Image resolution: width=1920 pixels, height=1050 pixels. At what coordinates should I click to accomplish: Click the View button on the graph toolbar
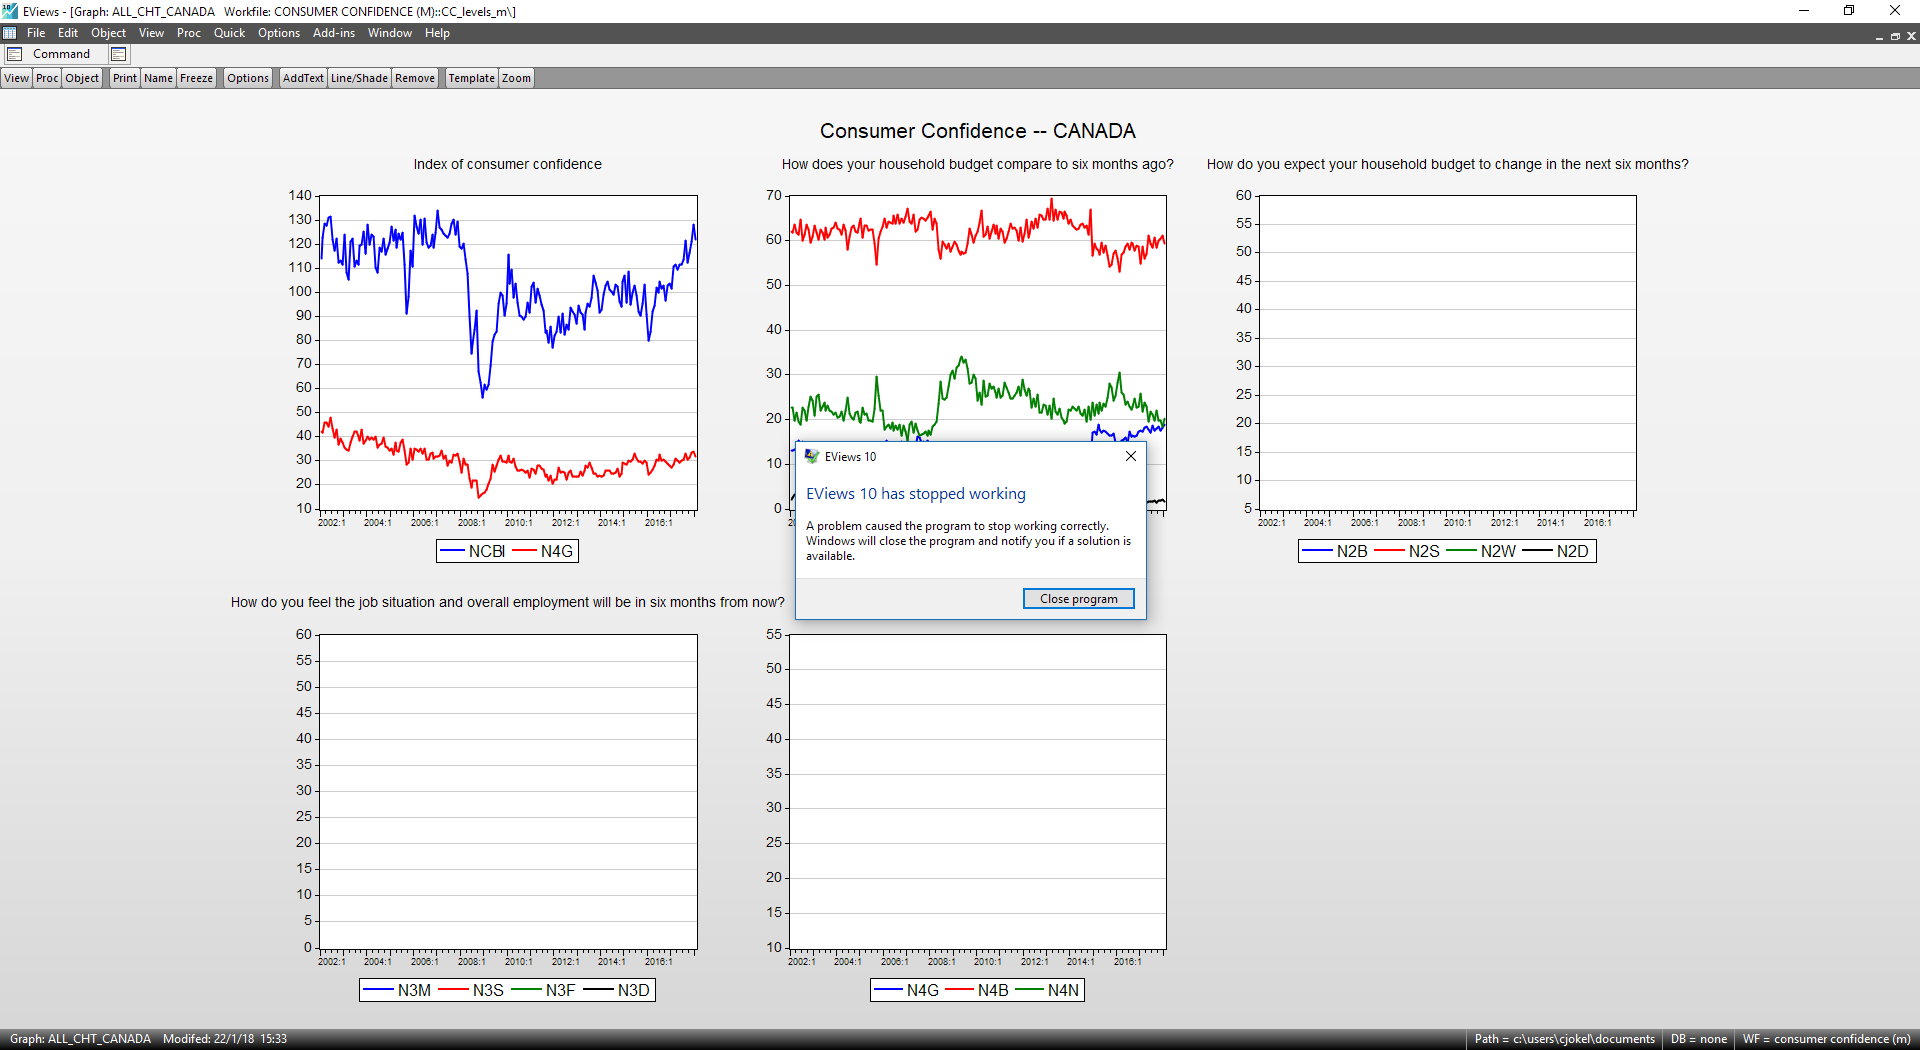tap(17, 78)
